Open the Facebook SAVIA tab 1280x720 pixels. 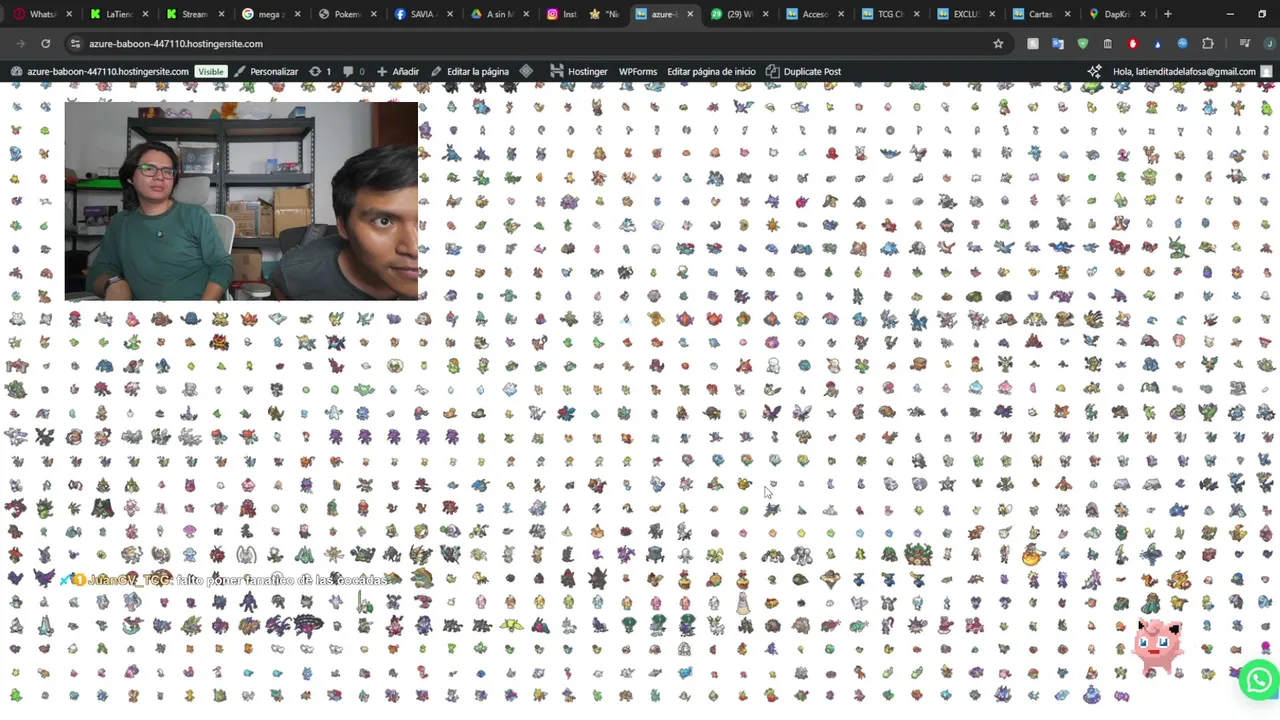pyautogui.click(x=425, y=14)
